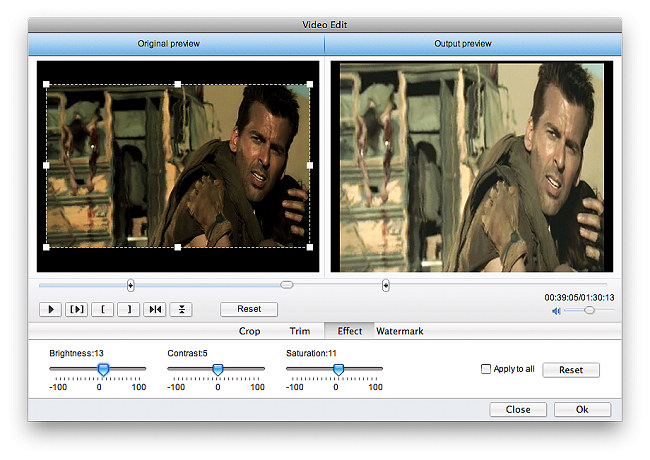Click the timecode 00:39:05/01:30:13

click(x=579, y=298)
